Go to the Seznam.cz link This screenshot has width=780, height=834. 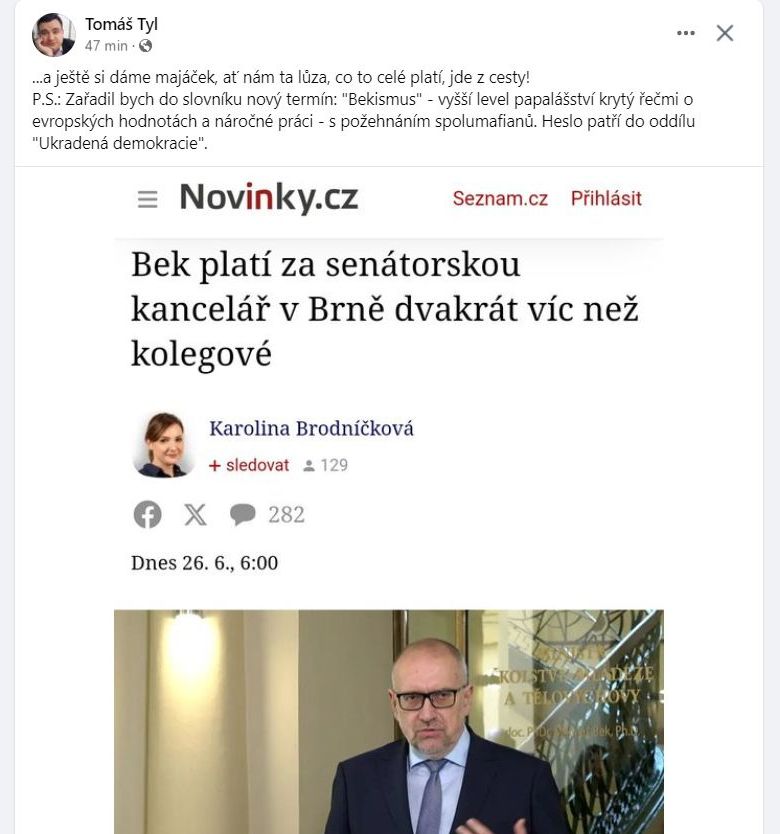pos(500,198)
